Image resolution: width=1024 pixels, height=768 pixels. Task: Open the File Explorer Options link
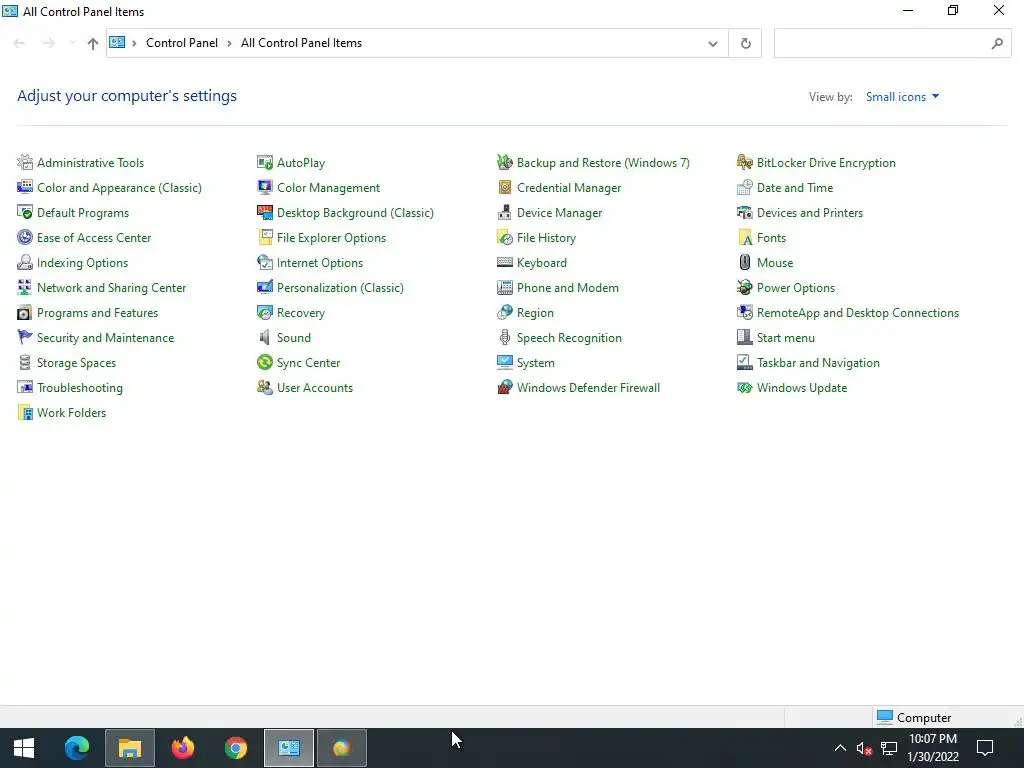(x=331, y=238)
